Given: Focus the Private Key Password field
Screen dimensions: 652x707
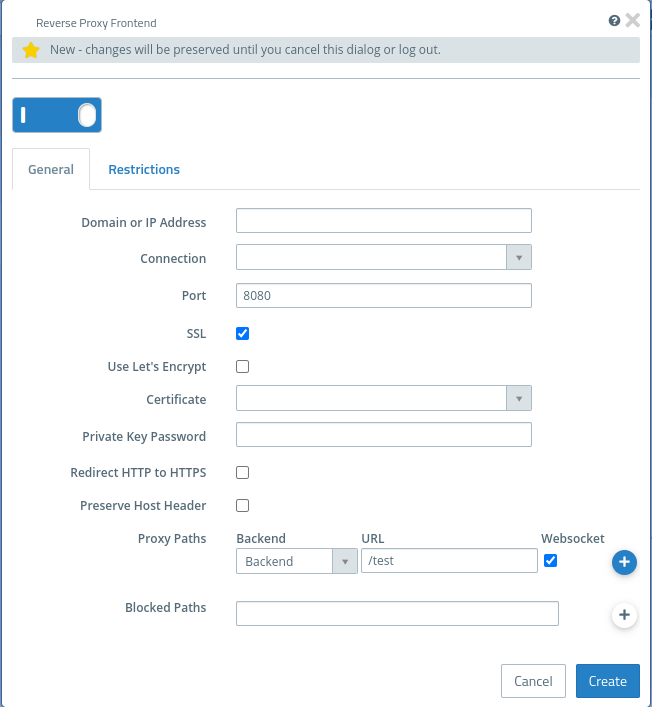Looking at the screenshot, I should tap(383, 435).
